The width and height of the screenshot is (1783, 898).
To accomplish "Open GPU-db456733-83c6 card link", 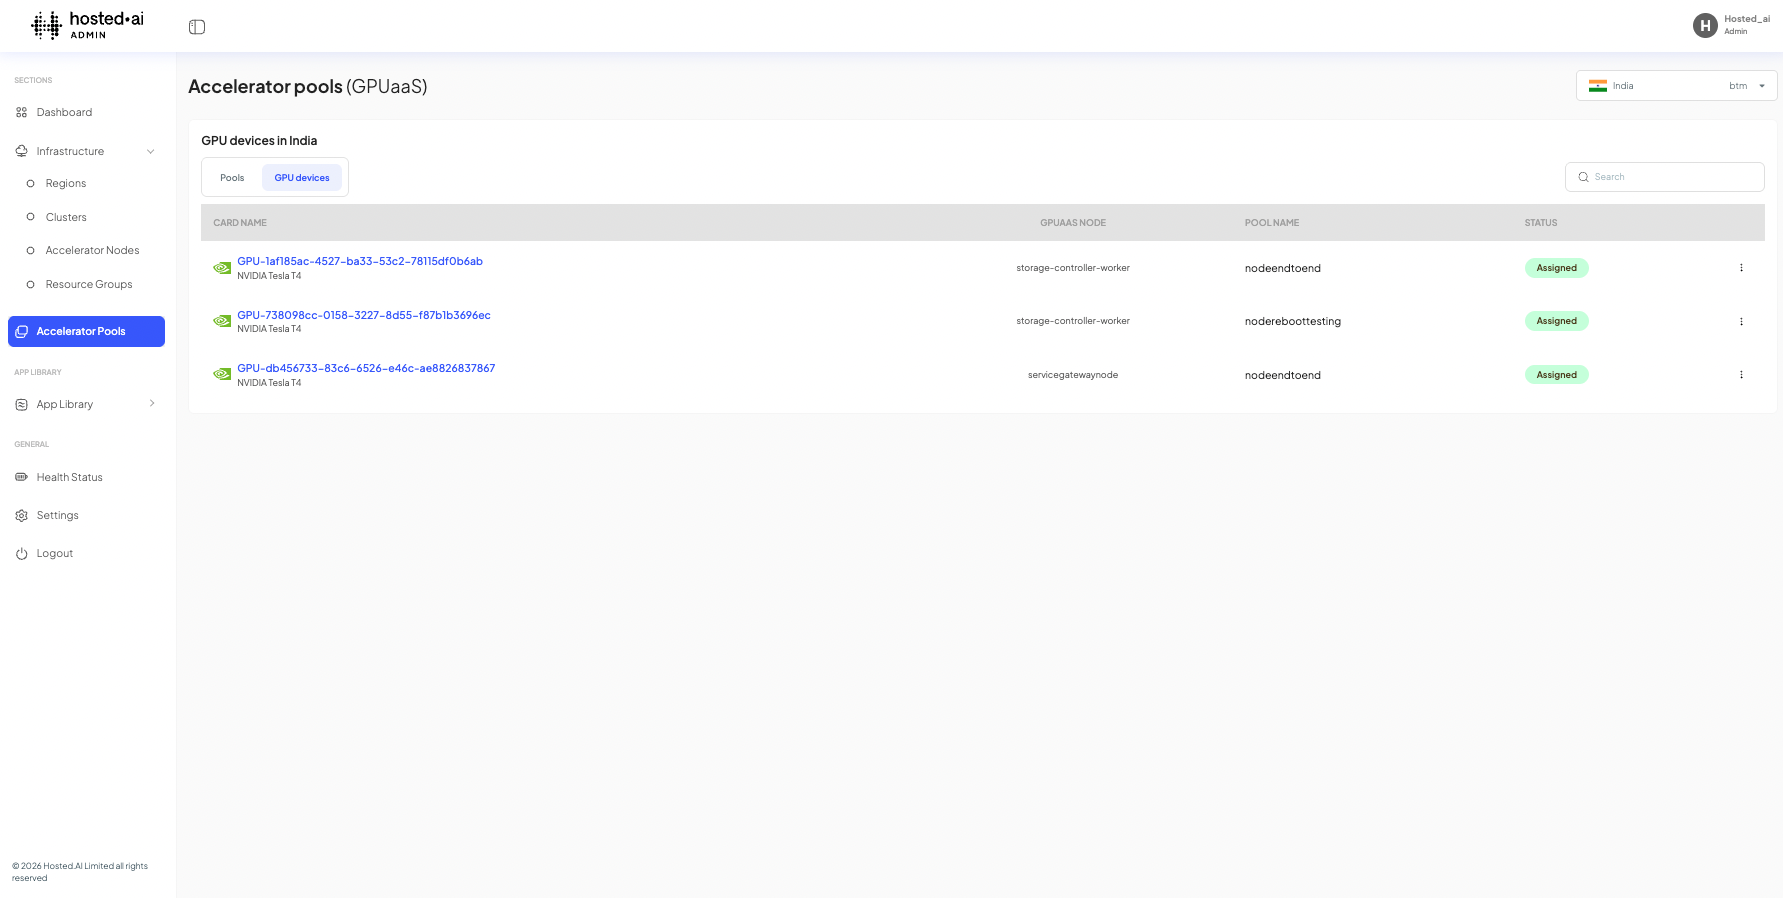I will pyautogui.click(x=366, y=369).
